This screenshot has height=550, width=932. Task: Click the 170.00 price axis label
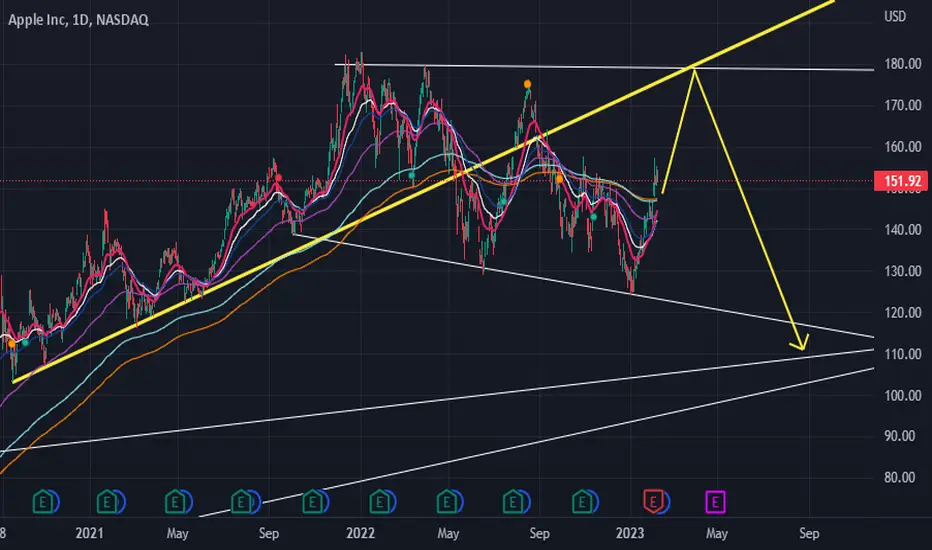coord(903,105)
